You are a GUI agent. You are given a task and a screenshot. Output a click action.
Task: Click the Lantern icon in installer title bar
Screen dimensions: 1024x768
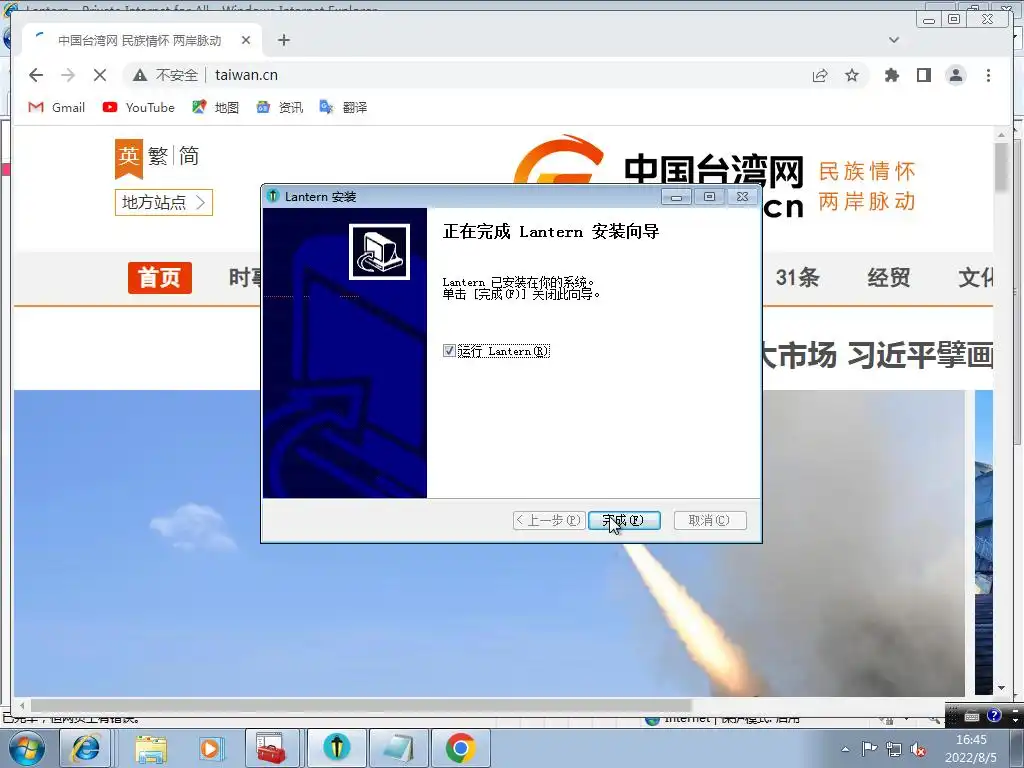pyautogui.click(x=273, y=196)
